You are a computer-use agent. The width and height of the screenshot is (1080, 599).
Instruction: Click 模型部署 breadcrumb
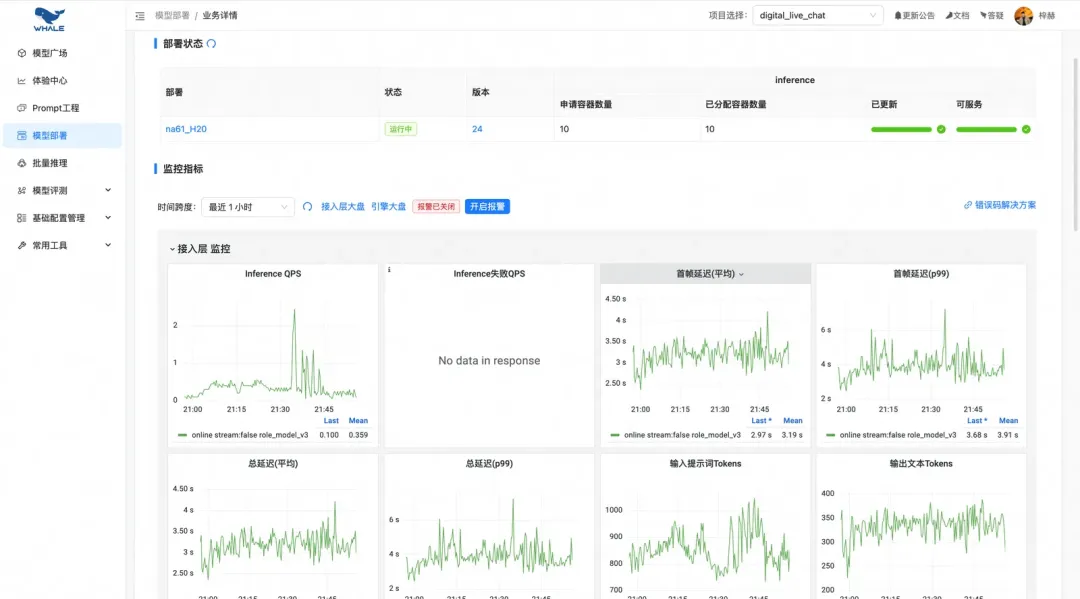172,15
